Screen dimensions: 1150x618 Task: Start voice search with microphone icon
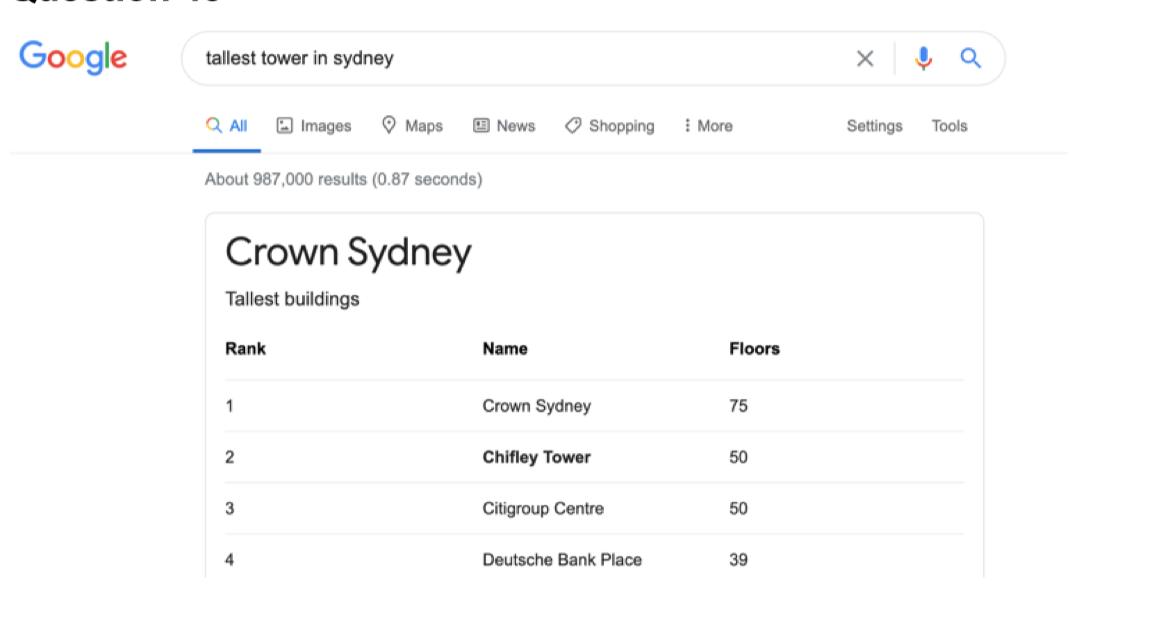[923, 59]
